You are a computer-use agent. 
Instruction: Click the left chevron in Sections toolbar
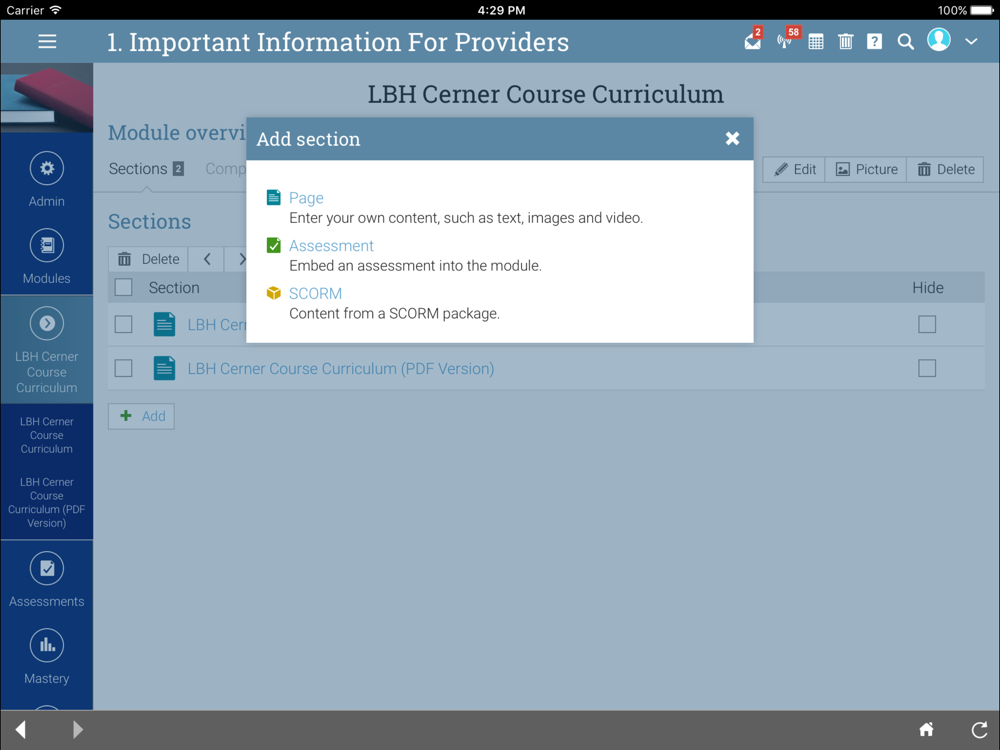207,259
